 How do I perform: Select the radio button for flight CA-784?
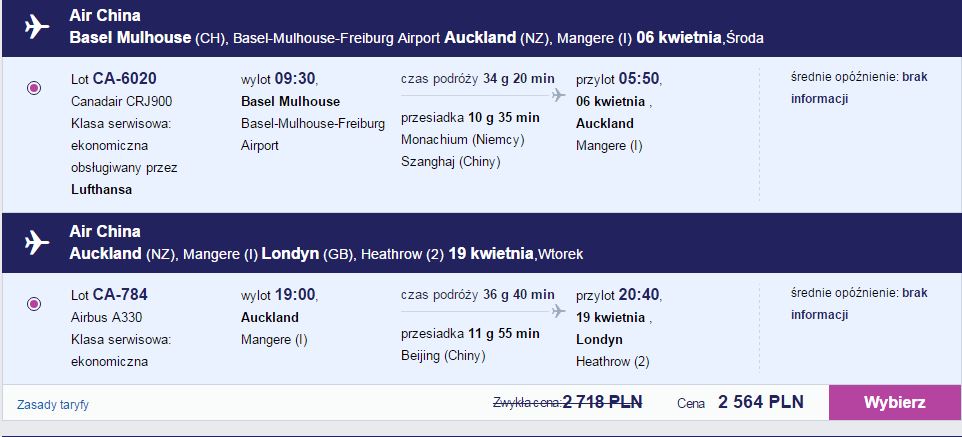point(34,304)
